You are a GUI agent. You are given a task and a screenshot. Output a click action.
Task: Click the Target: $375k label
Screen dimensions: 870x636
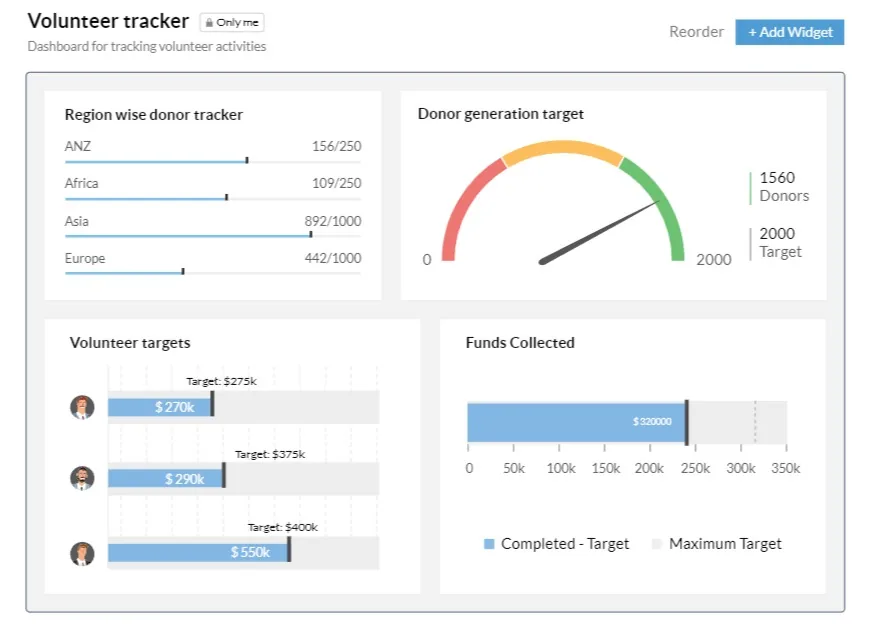270,455
